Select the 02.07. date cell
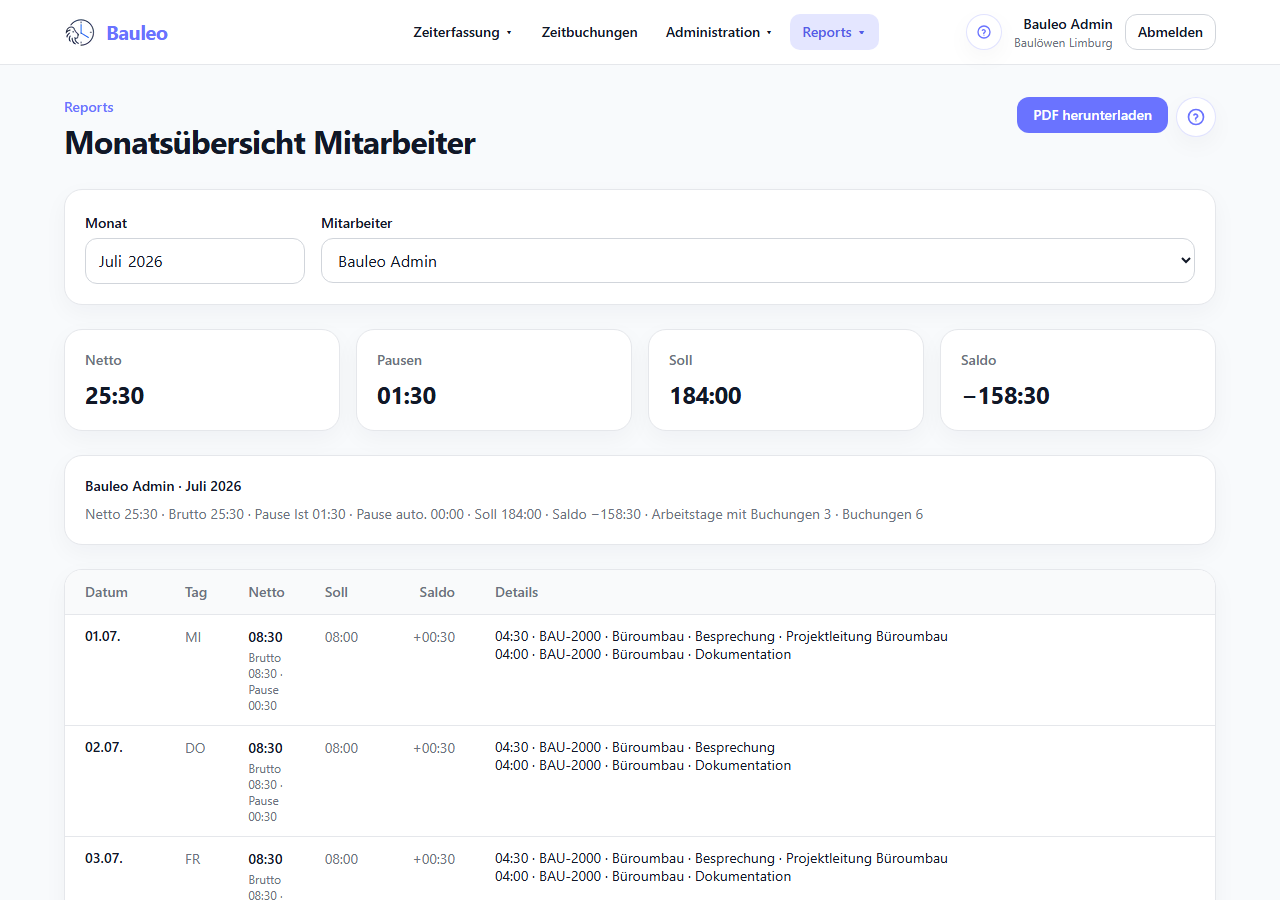Viewport: 1280px width, 900px height. (x=104, y=747)
